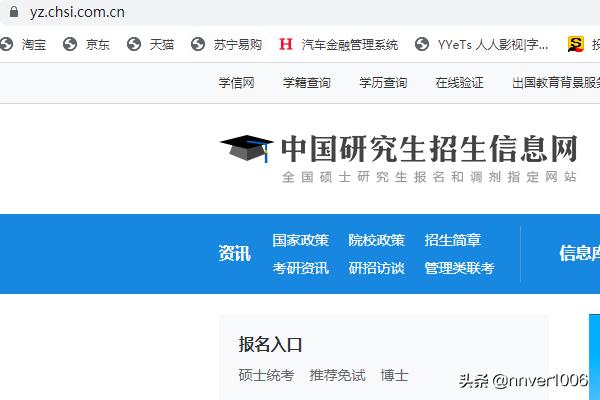Click the globe icon beside YYeTs 人人影视
The height and width of the screenshot is (400, 600).
[x=422, y=44]
